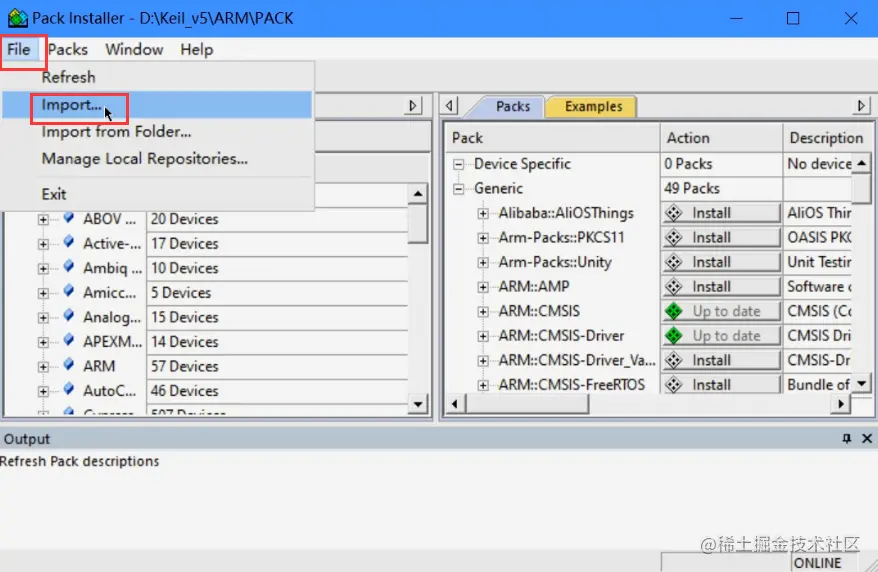Open the Help menu
The width and height of the screenshot is (878, 572).
tap(197, 49)
